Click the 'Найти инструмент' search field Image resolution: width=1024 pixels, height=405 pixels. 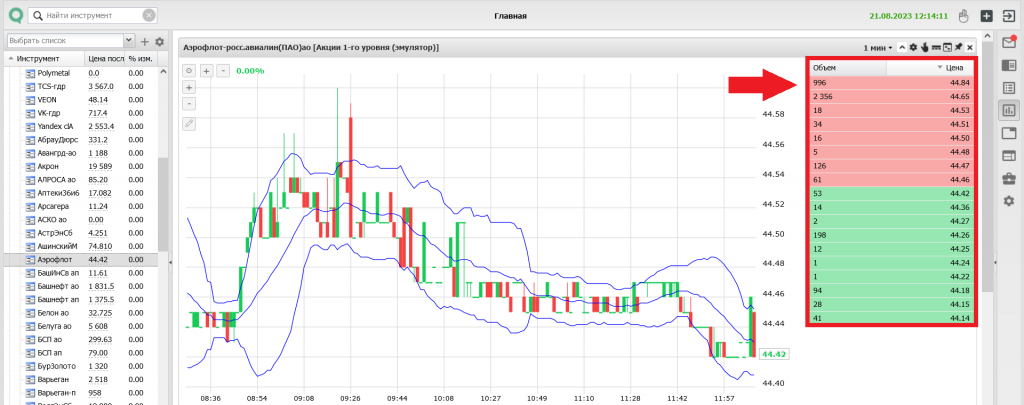pos(90,16)
